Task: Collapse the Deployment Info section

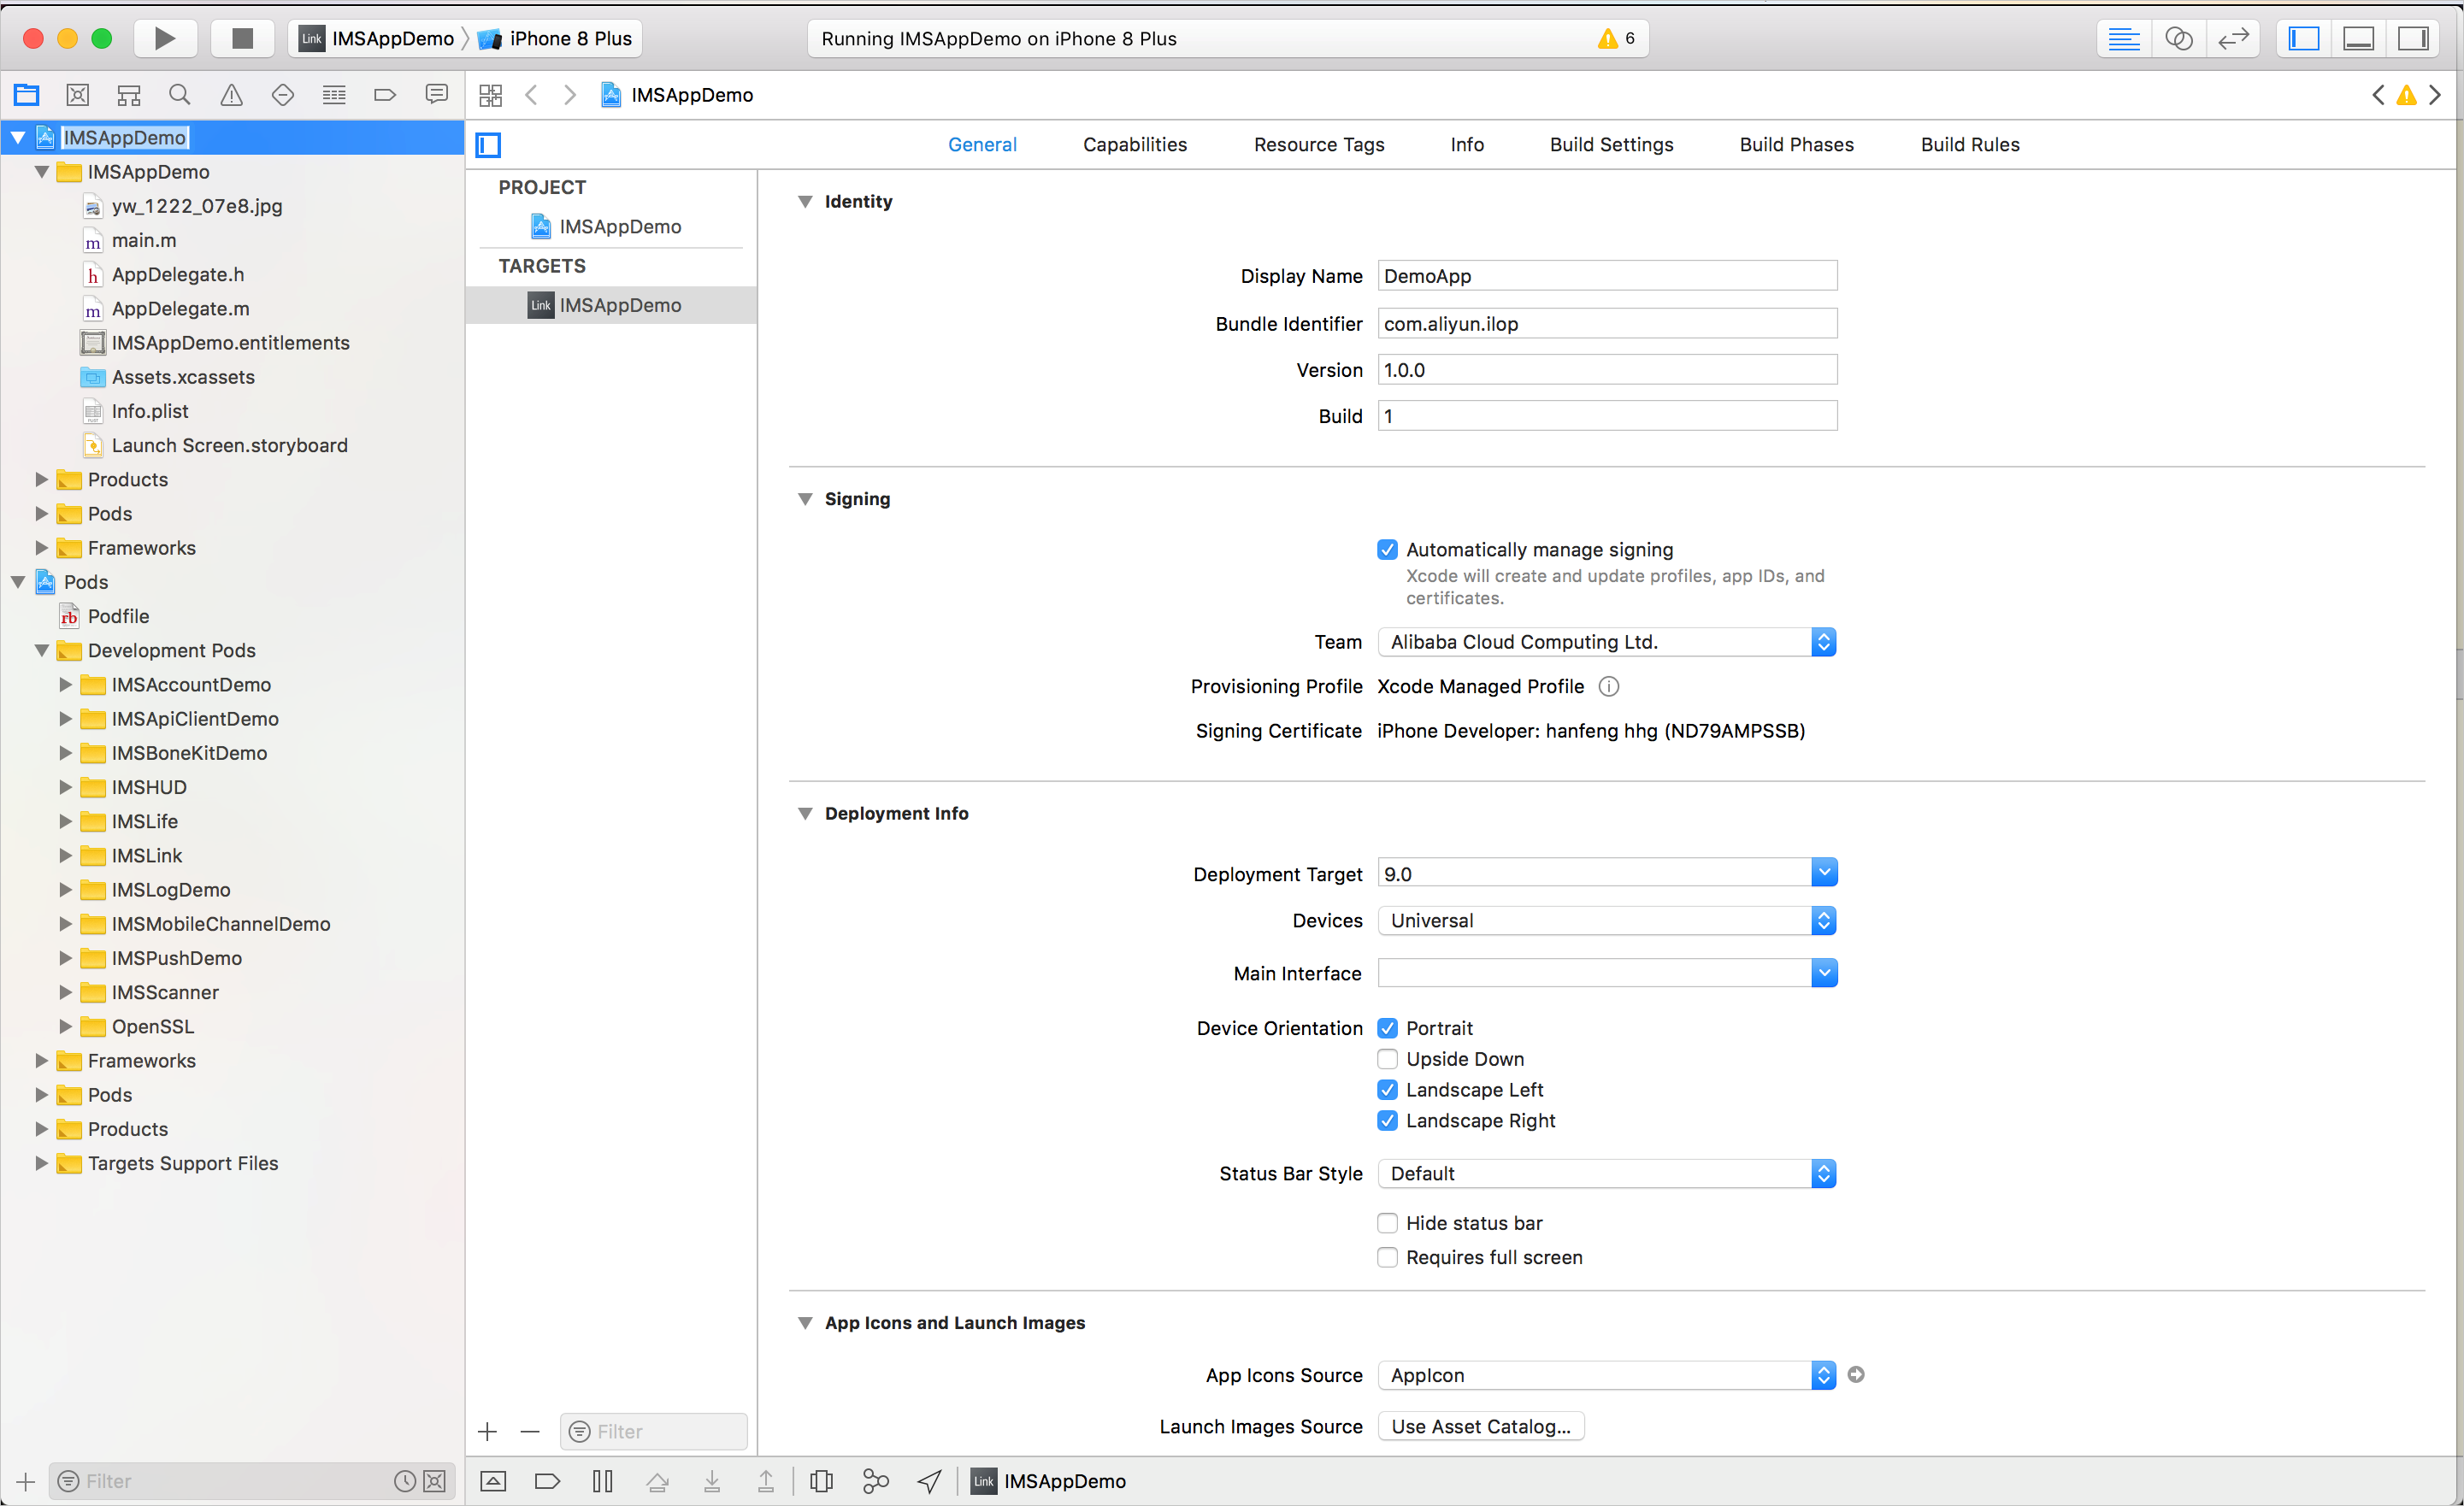Action: click(805, 813)
